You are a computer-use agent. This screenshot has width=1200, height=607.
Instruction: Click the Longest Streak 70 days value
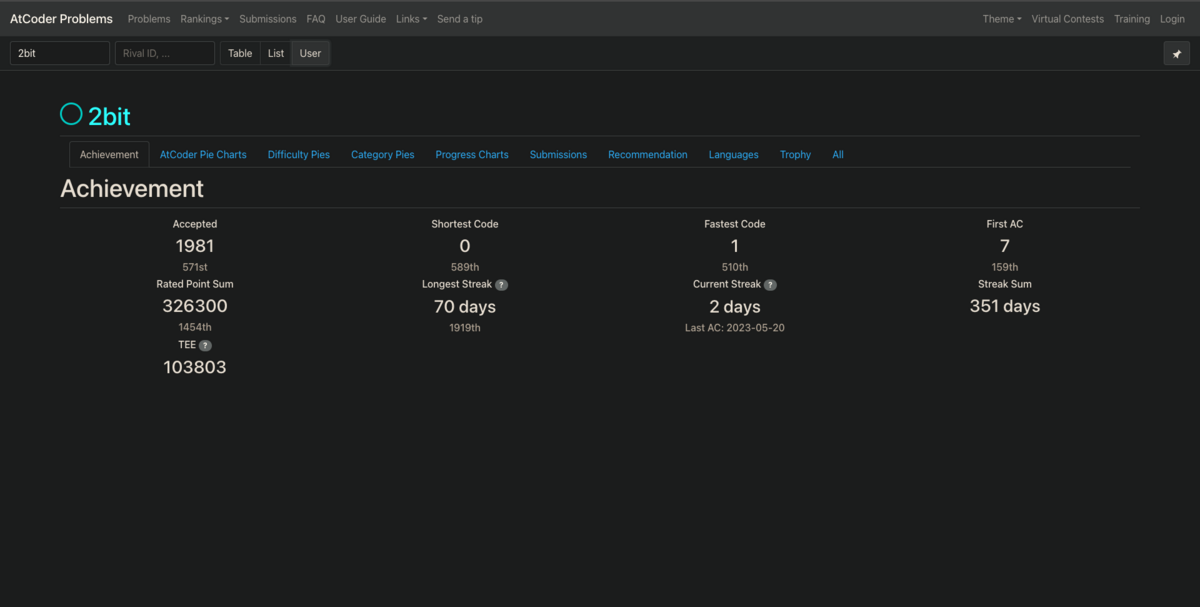(x=465, y=307)
